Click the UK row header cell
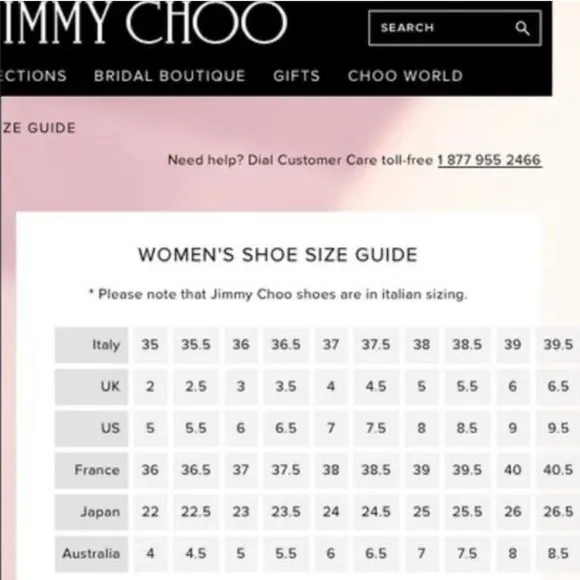580x580 pixels. click(x=91, y=387)
